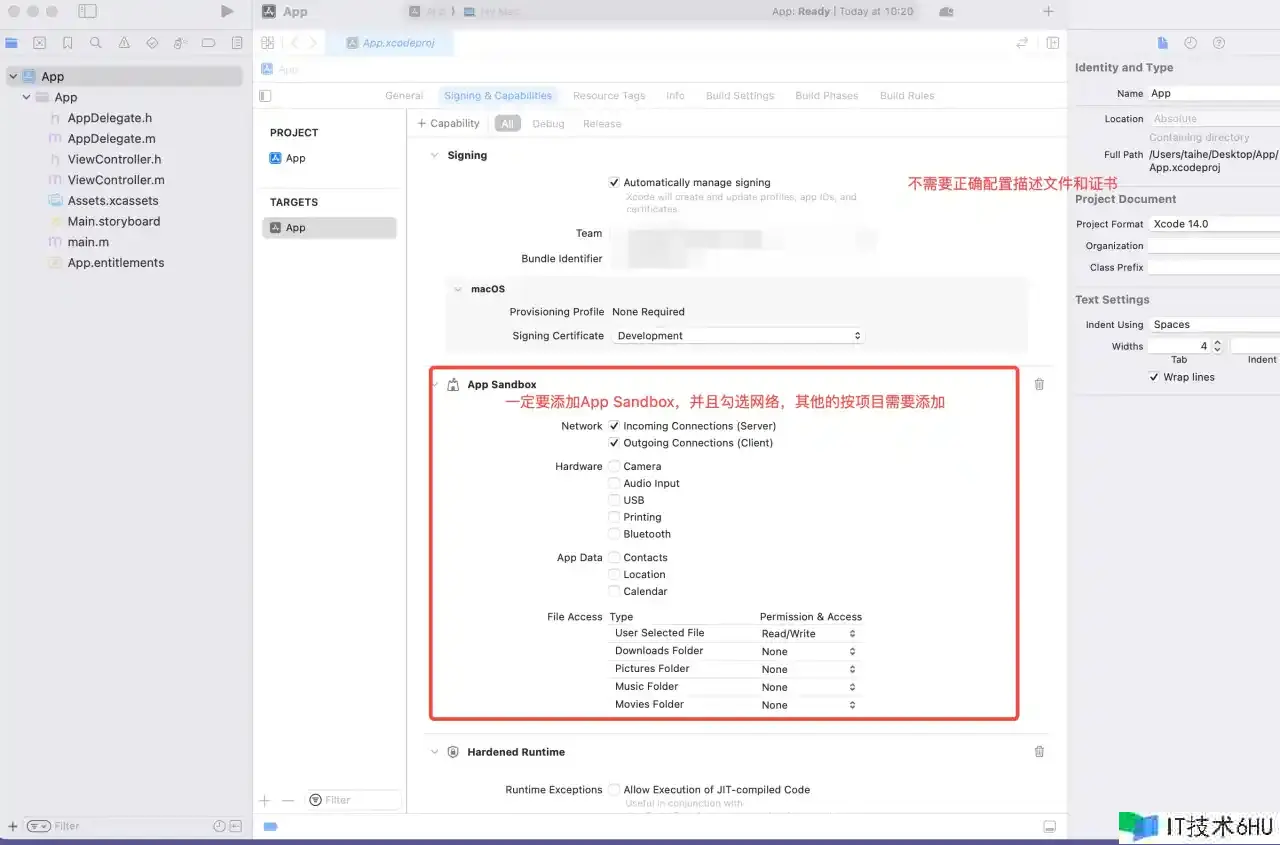Enable Contacts app data access
This screenshot has height=845, width=1280.
tap(614, 558)
